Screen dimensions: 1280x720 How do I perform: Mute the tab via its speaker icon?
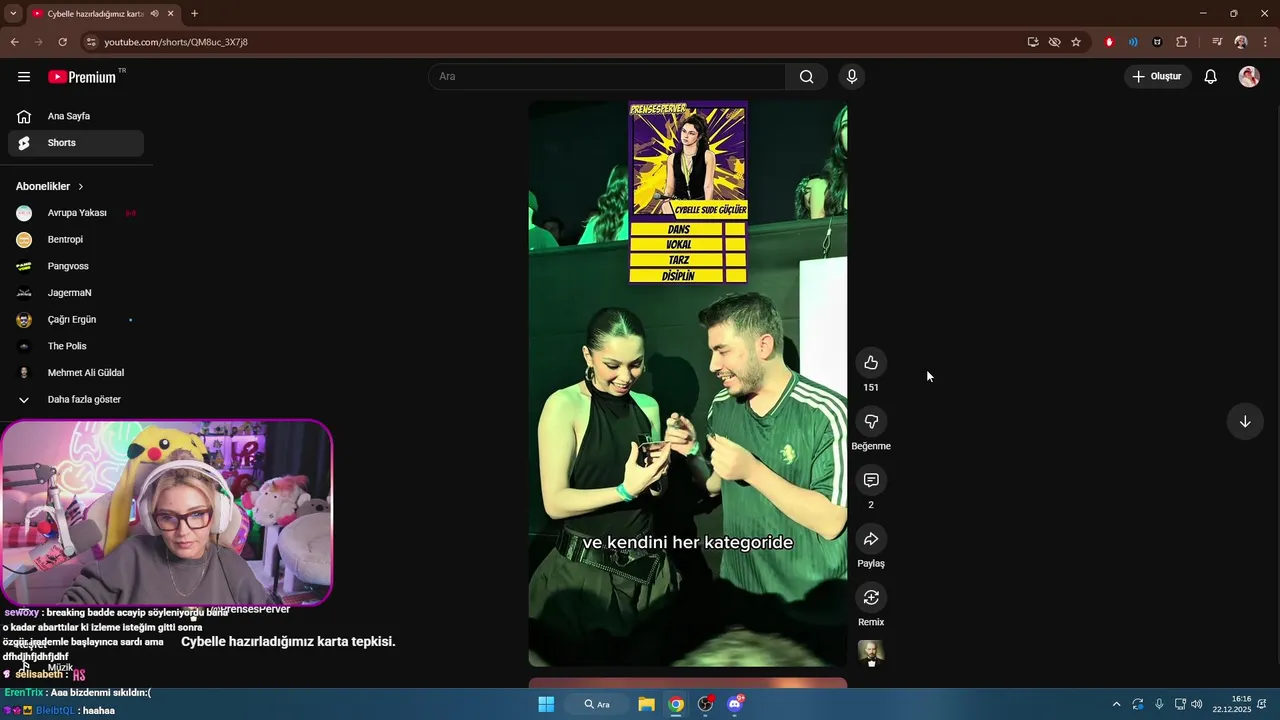(154, 13)
